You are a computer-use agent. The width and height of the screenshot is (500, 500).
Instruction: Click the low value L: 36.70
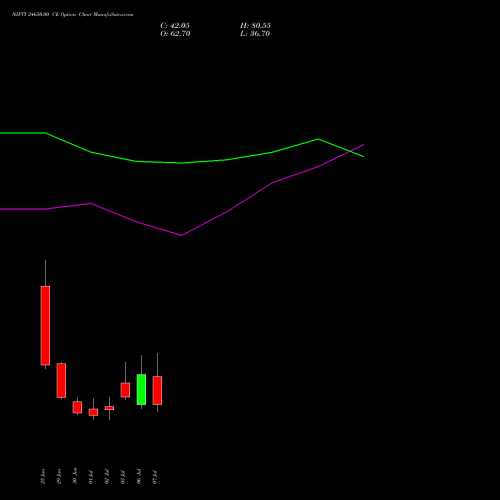tap(255, 34)
